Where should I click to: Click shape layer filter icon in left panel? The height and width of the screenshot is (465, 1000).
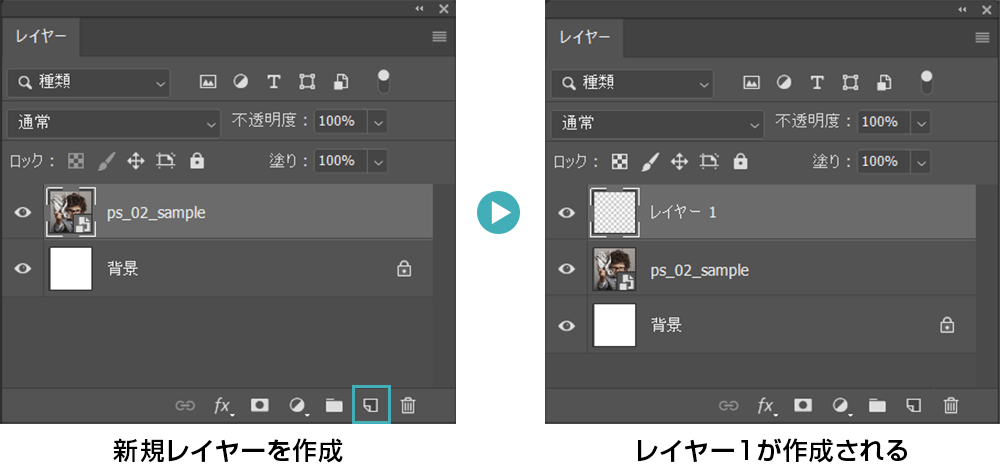pyautogui.click(x=307, y=82)
